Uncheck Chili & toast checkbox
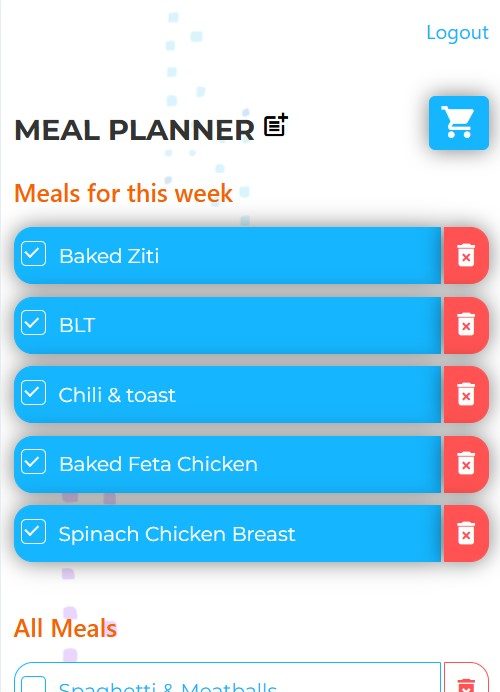 (34, 392)
